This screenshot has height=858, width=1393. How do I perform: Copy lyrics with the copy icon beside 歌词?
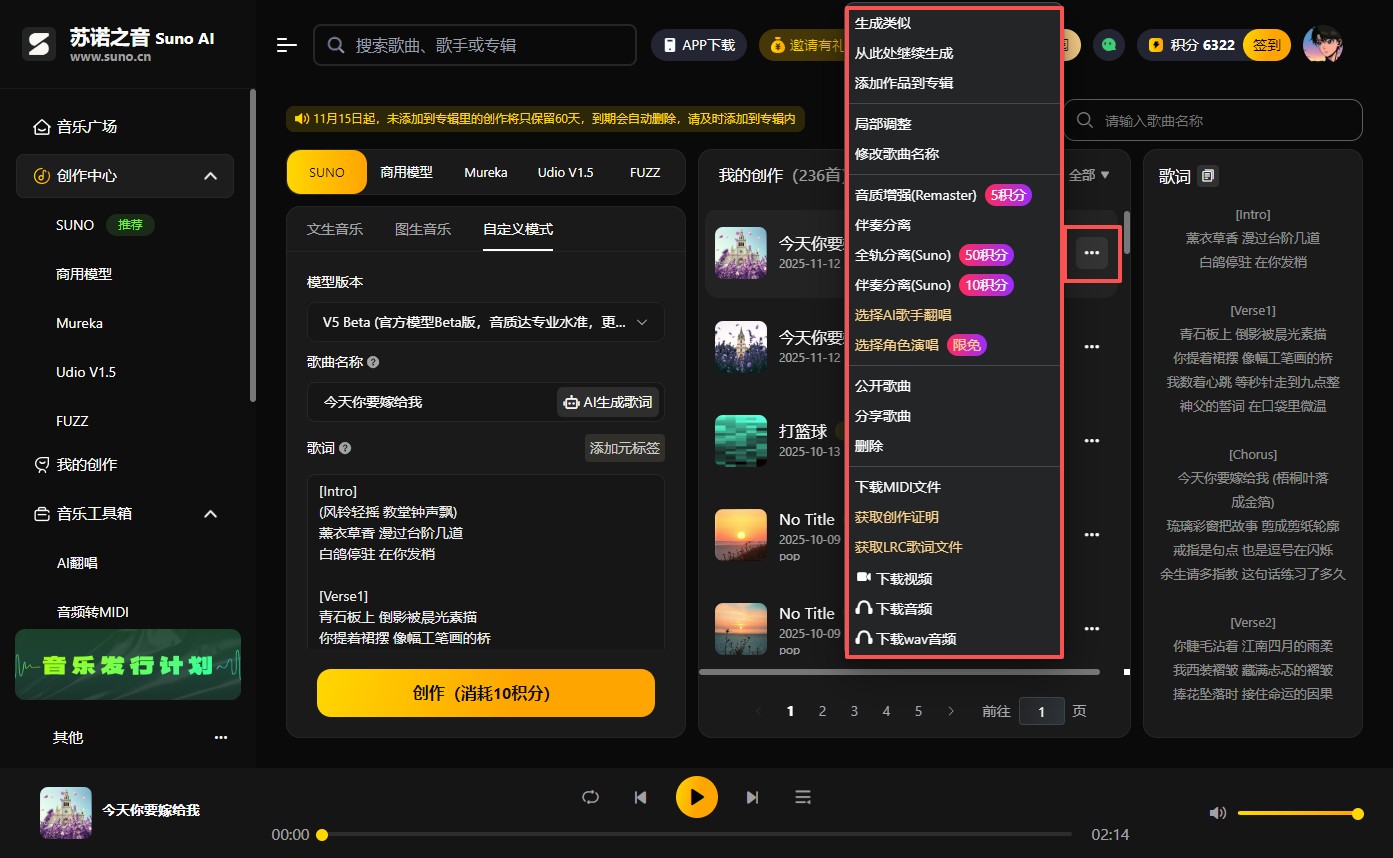click(x=1207, y=175)
